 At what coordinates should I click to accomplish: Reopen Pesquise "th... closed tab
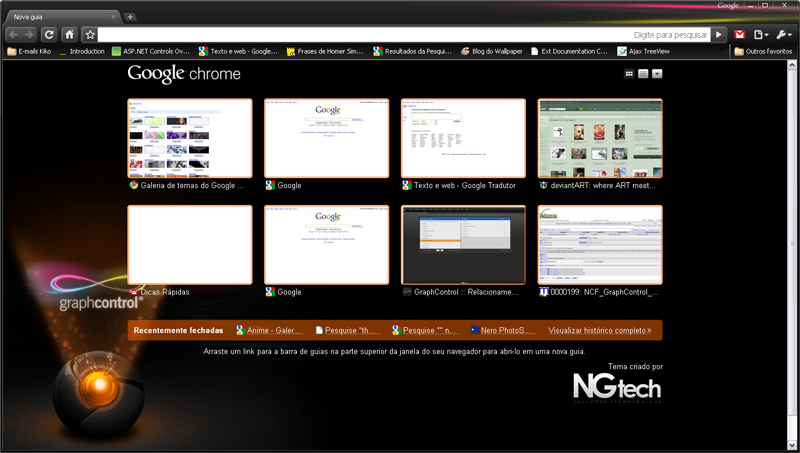pyautogui.click(x=348, y=330)
